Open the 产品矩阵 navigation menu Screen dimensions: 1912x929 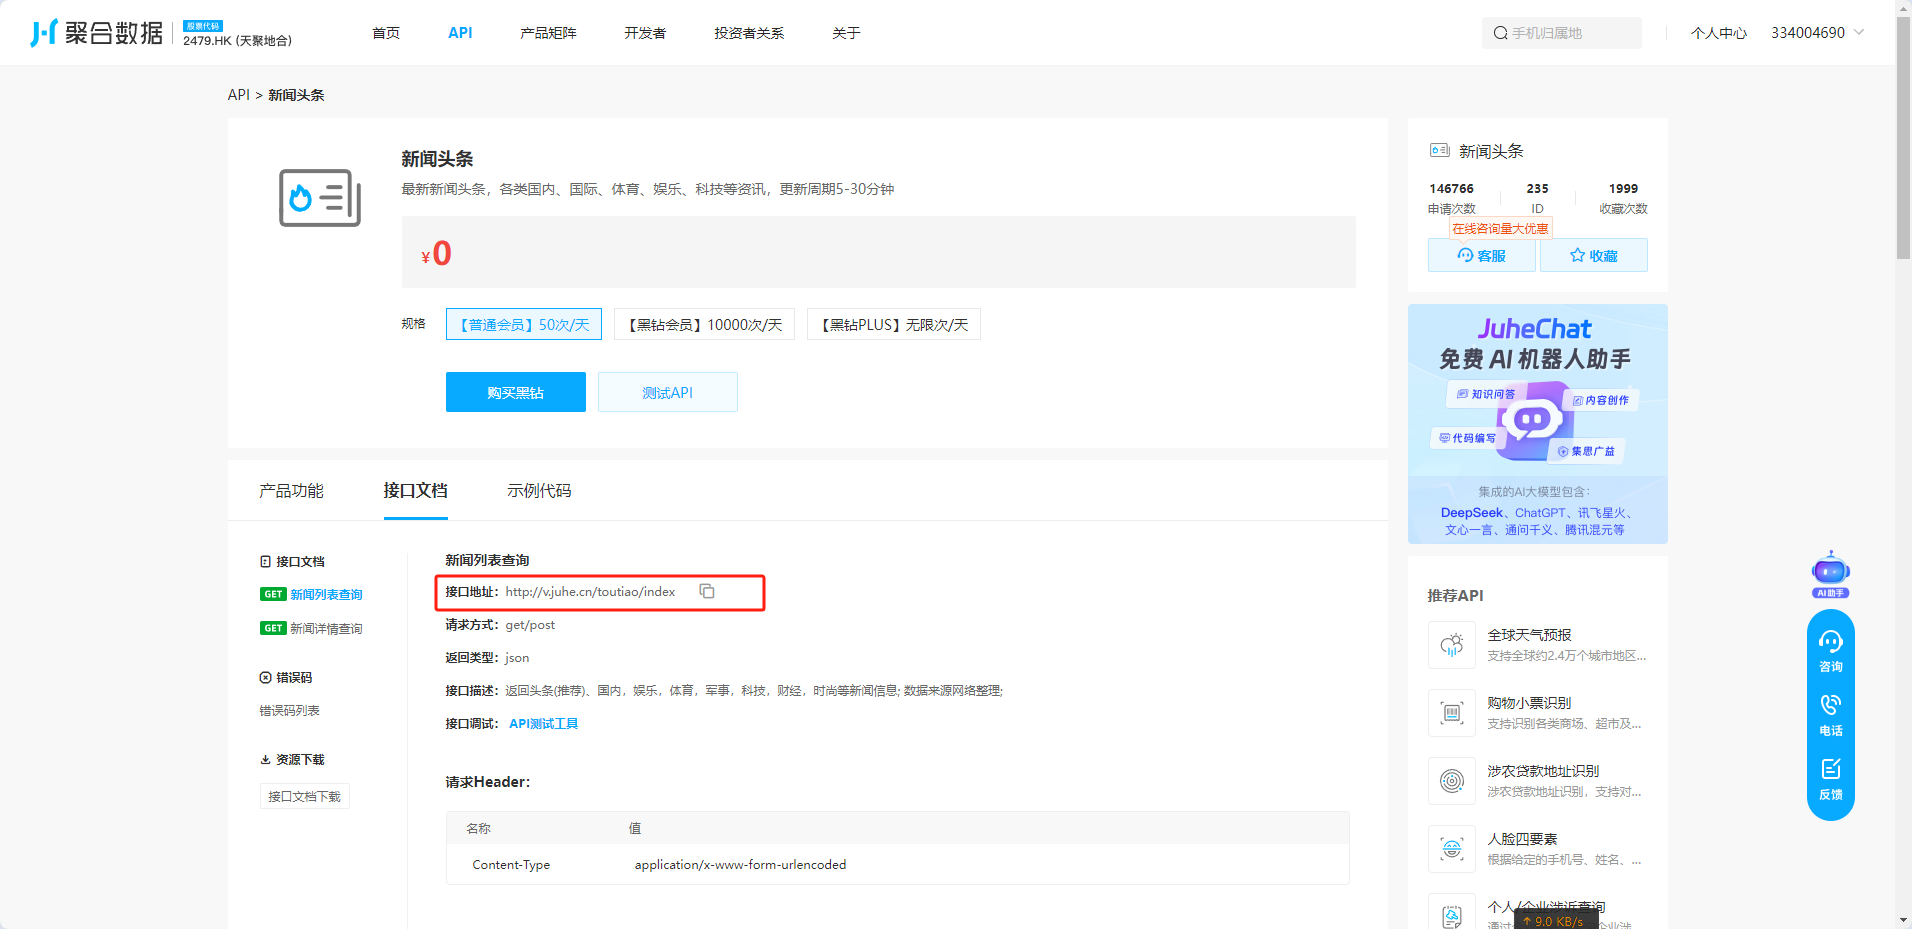coord(548,33)
